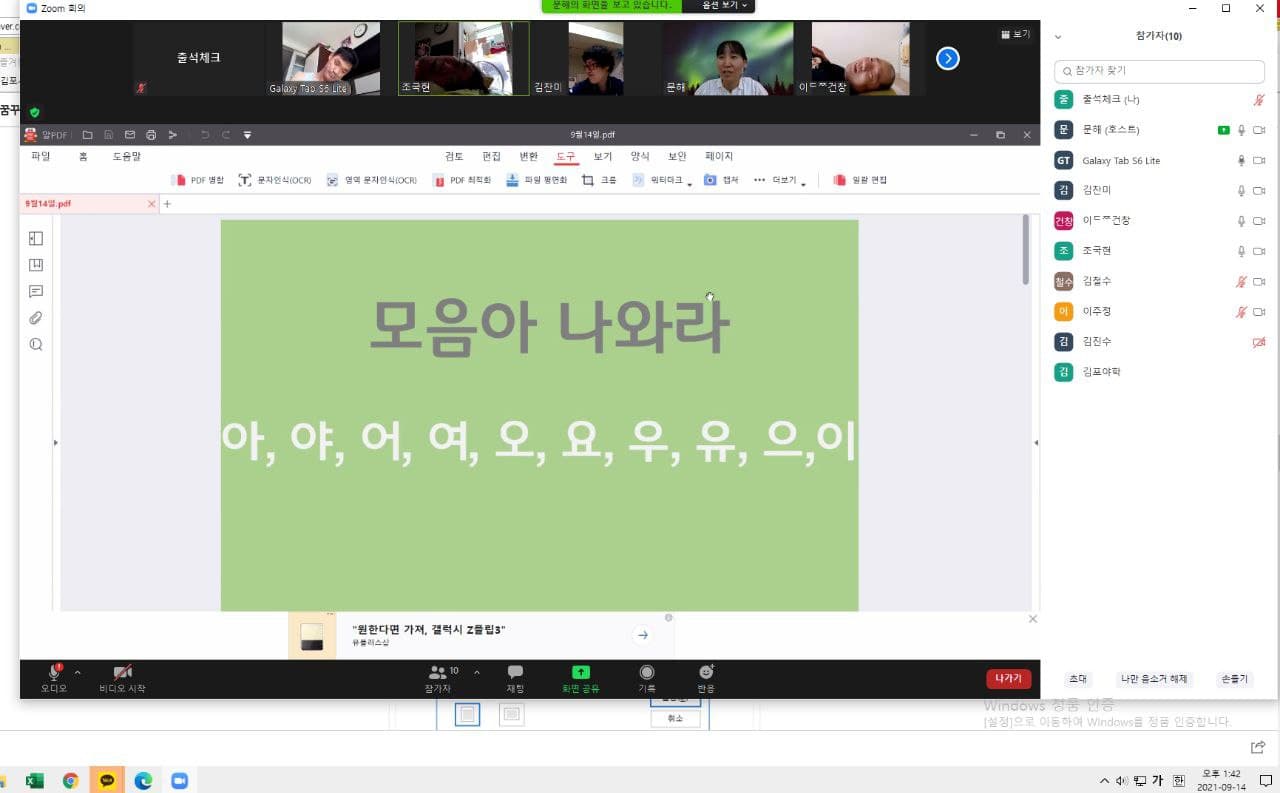Open the 파일 menu in PDF app

(41, 157)
